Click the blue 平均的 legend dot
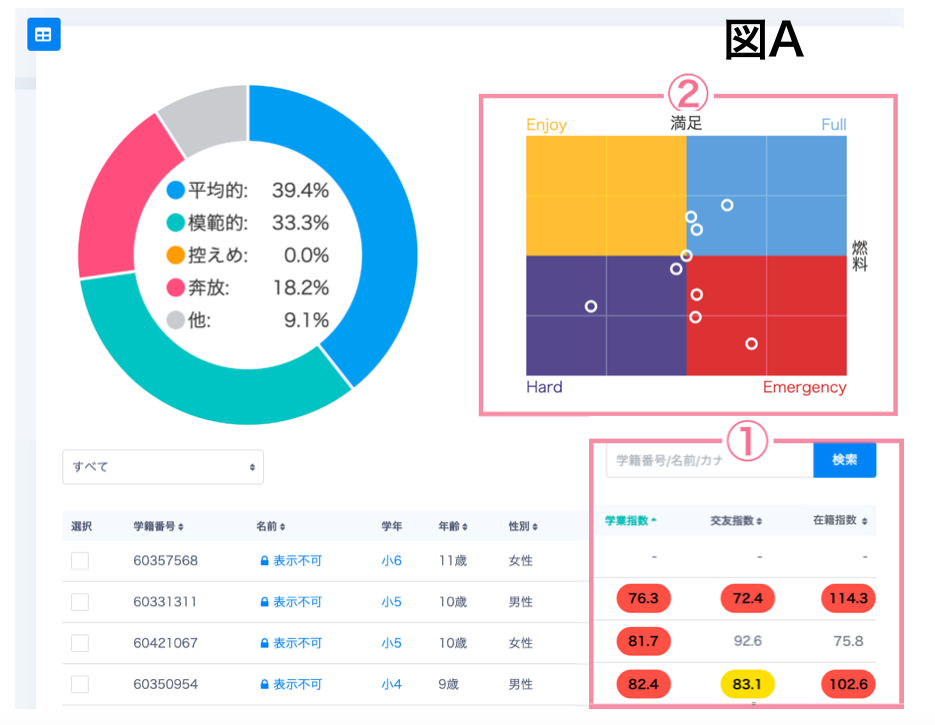The width and height of the screenshot is (935, 725). click(176, 190)
